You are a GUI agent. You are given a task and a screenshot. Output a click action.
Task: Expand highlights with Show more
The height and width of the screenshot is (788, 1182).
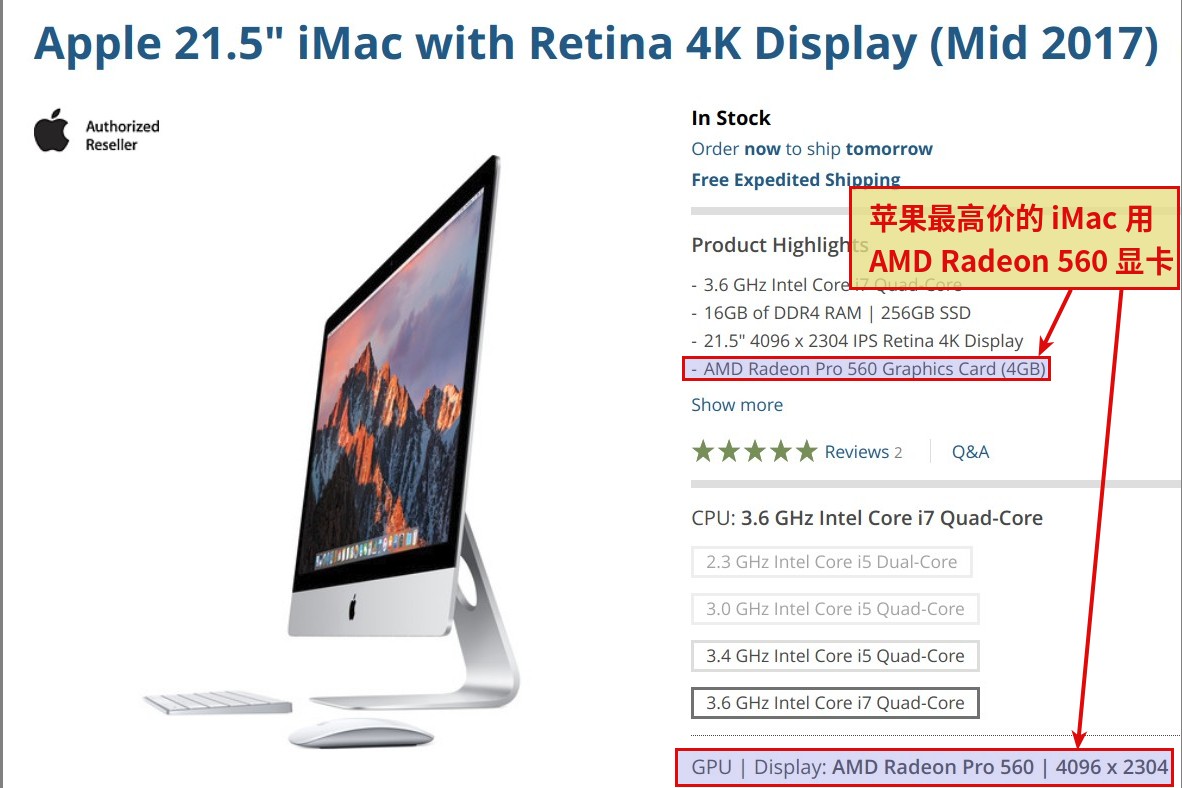pyautogui.click(x=737, y=405)
